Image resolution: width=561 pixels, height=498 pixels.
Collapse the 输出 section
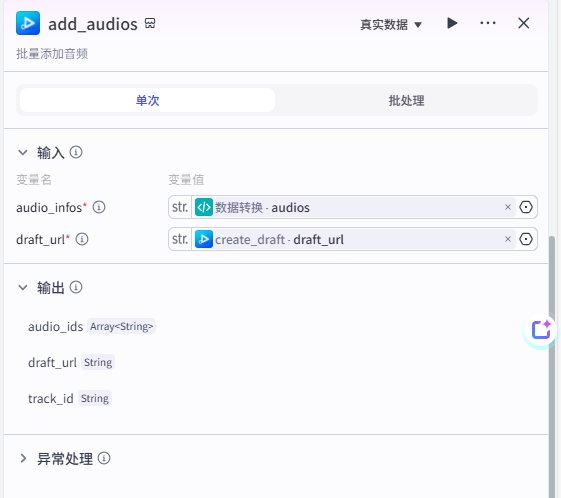(x=23, y=287)
